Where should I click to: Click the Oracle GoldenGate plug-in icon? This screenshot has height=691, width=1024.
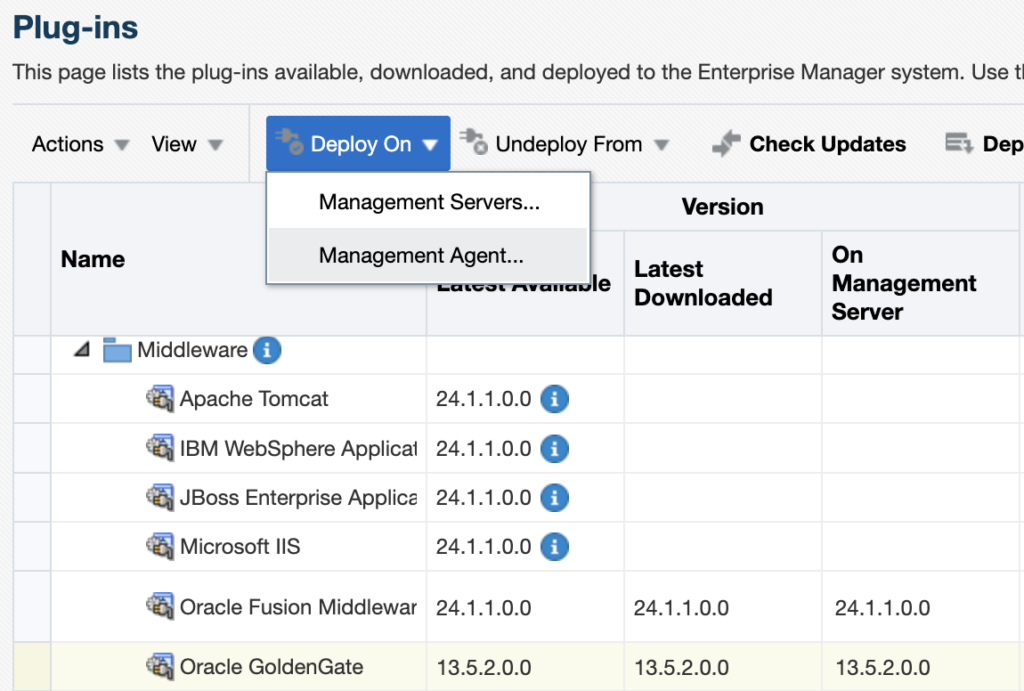pos(159,666)
